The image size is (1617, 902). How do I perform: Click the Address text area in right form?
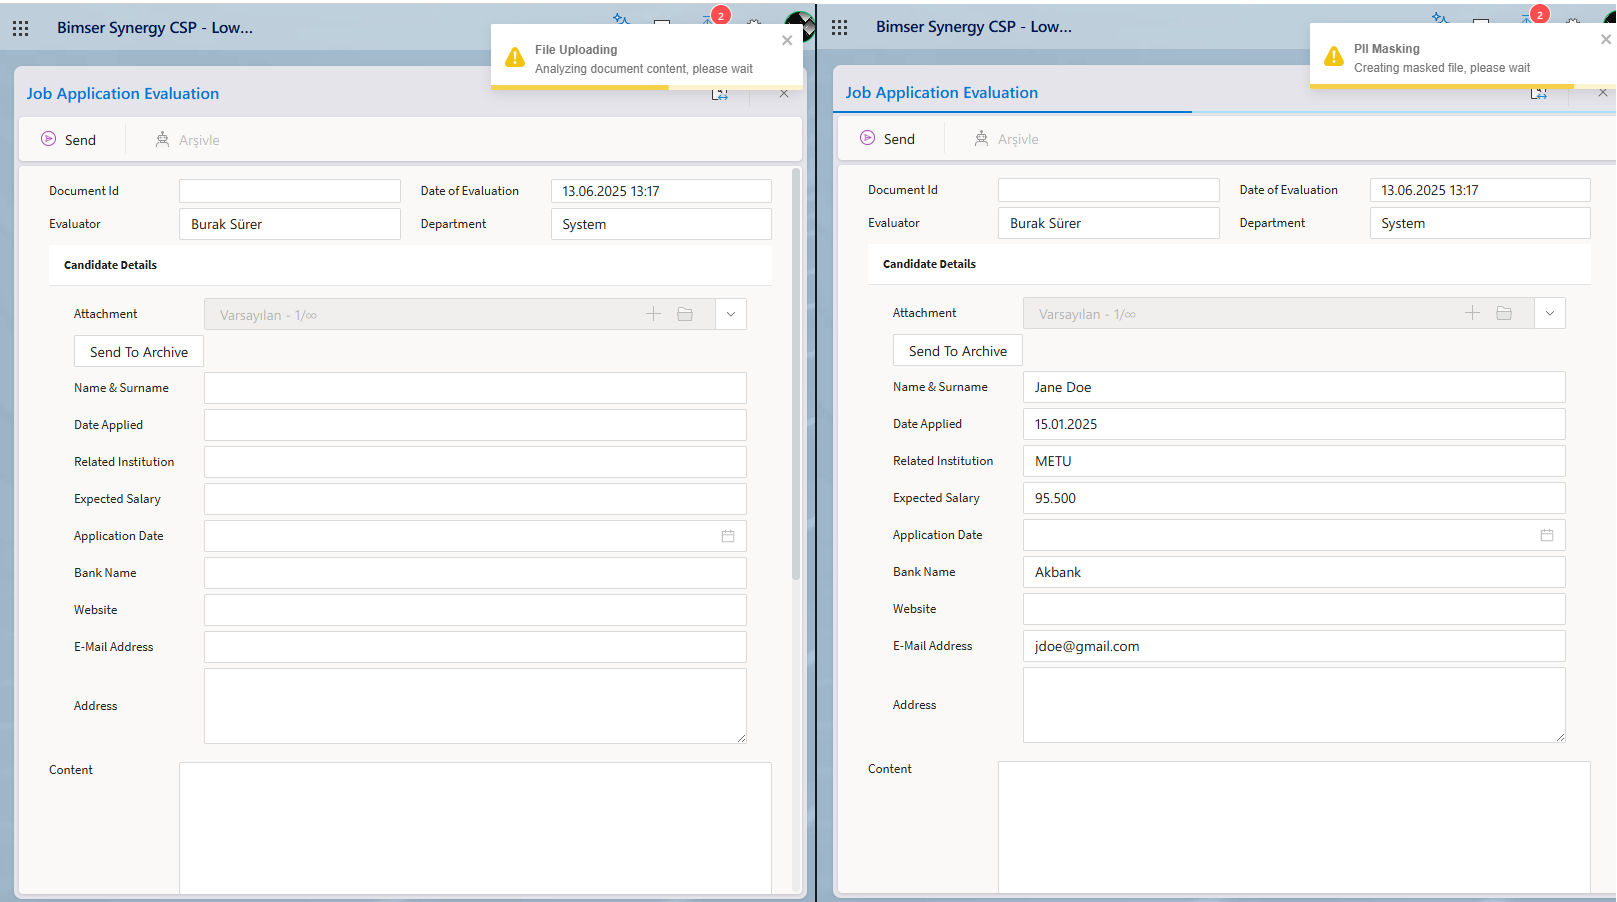(1294, 705)
